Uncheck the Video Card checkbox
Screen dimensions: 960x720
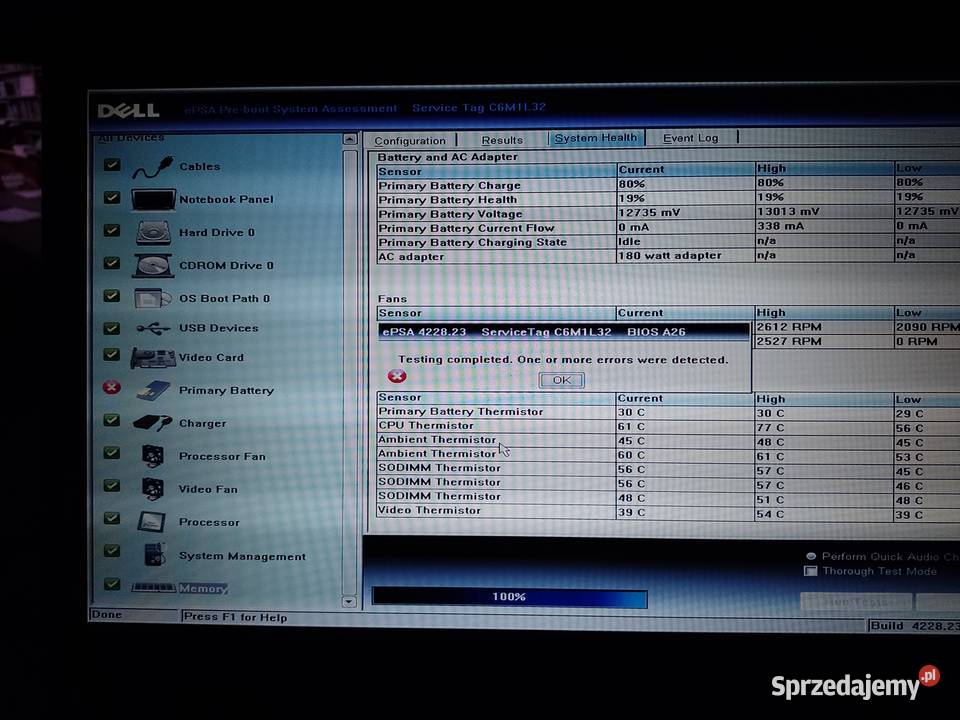click(111, 355)
